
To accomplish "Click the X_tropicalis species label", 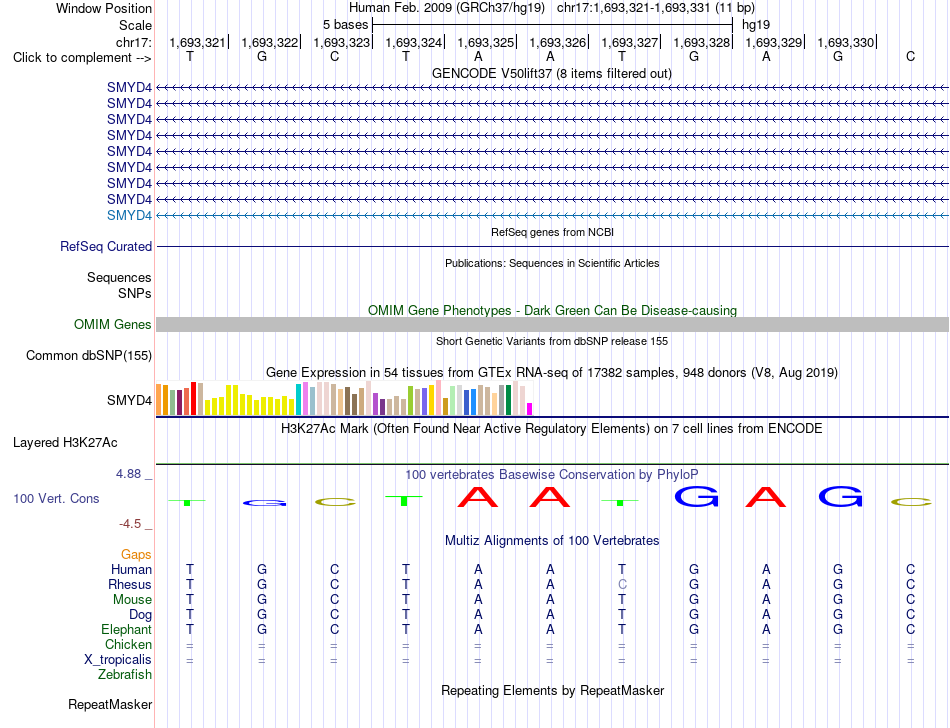I will [118, 660].
